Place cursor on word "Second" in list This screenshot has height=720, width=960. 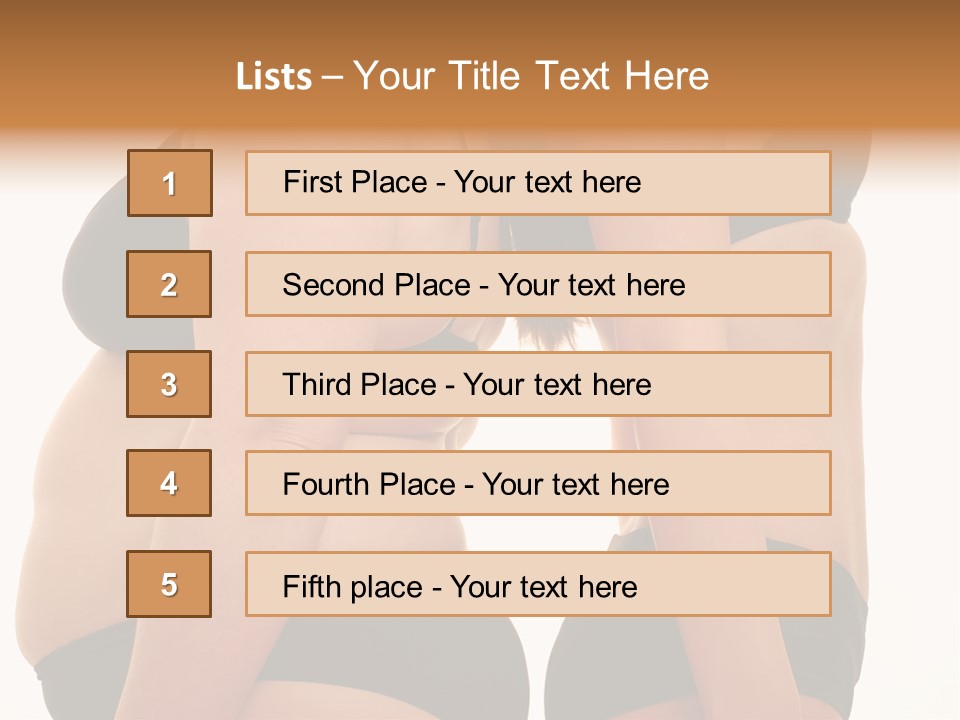(334, 285)
